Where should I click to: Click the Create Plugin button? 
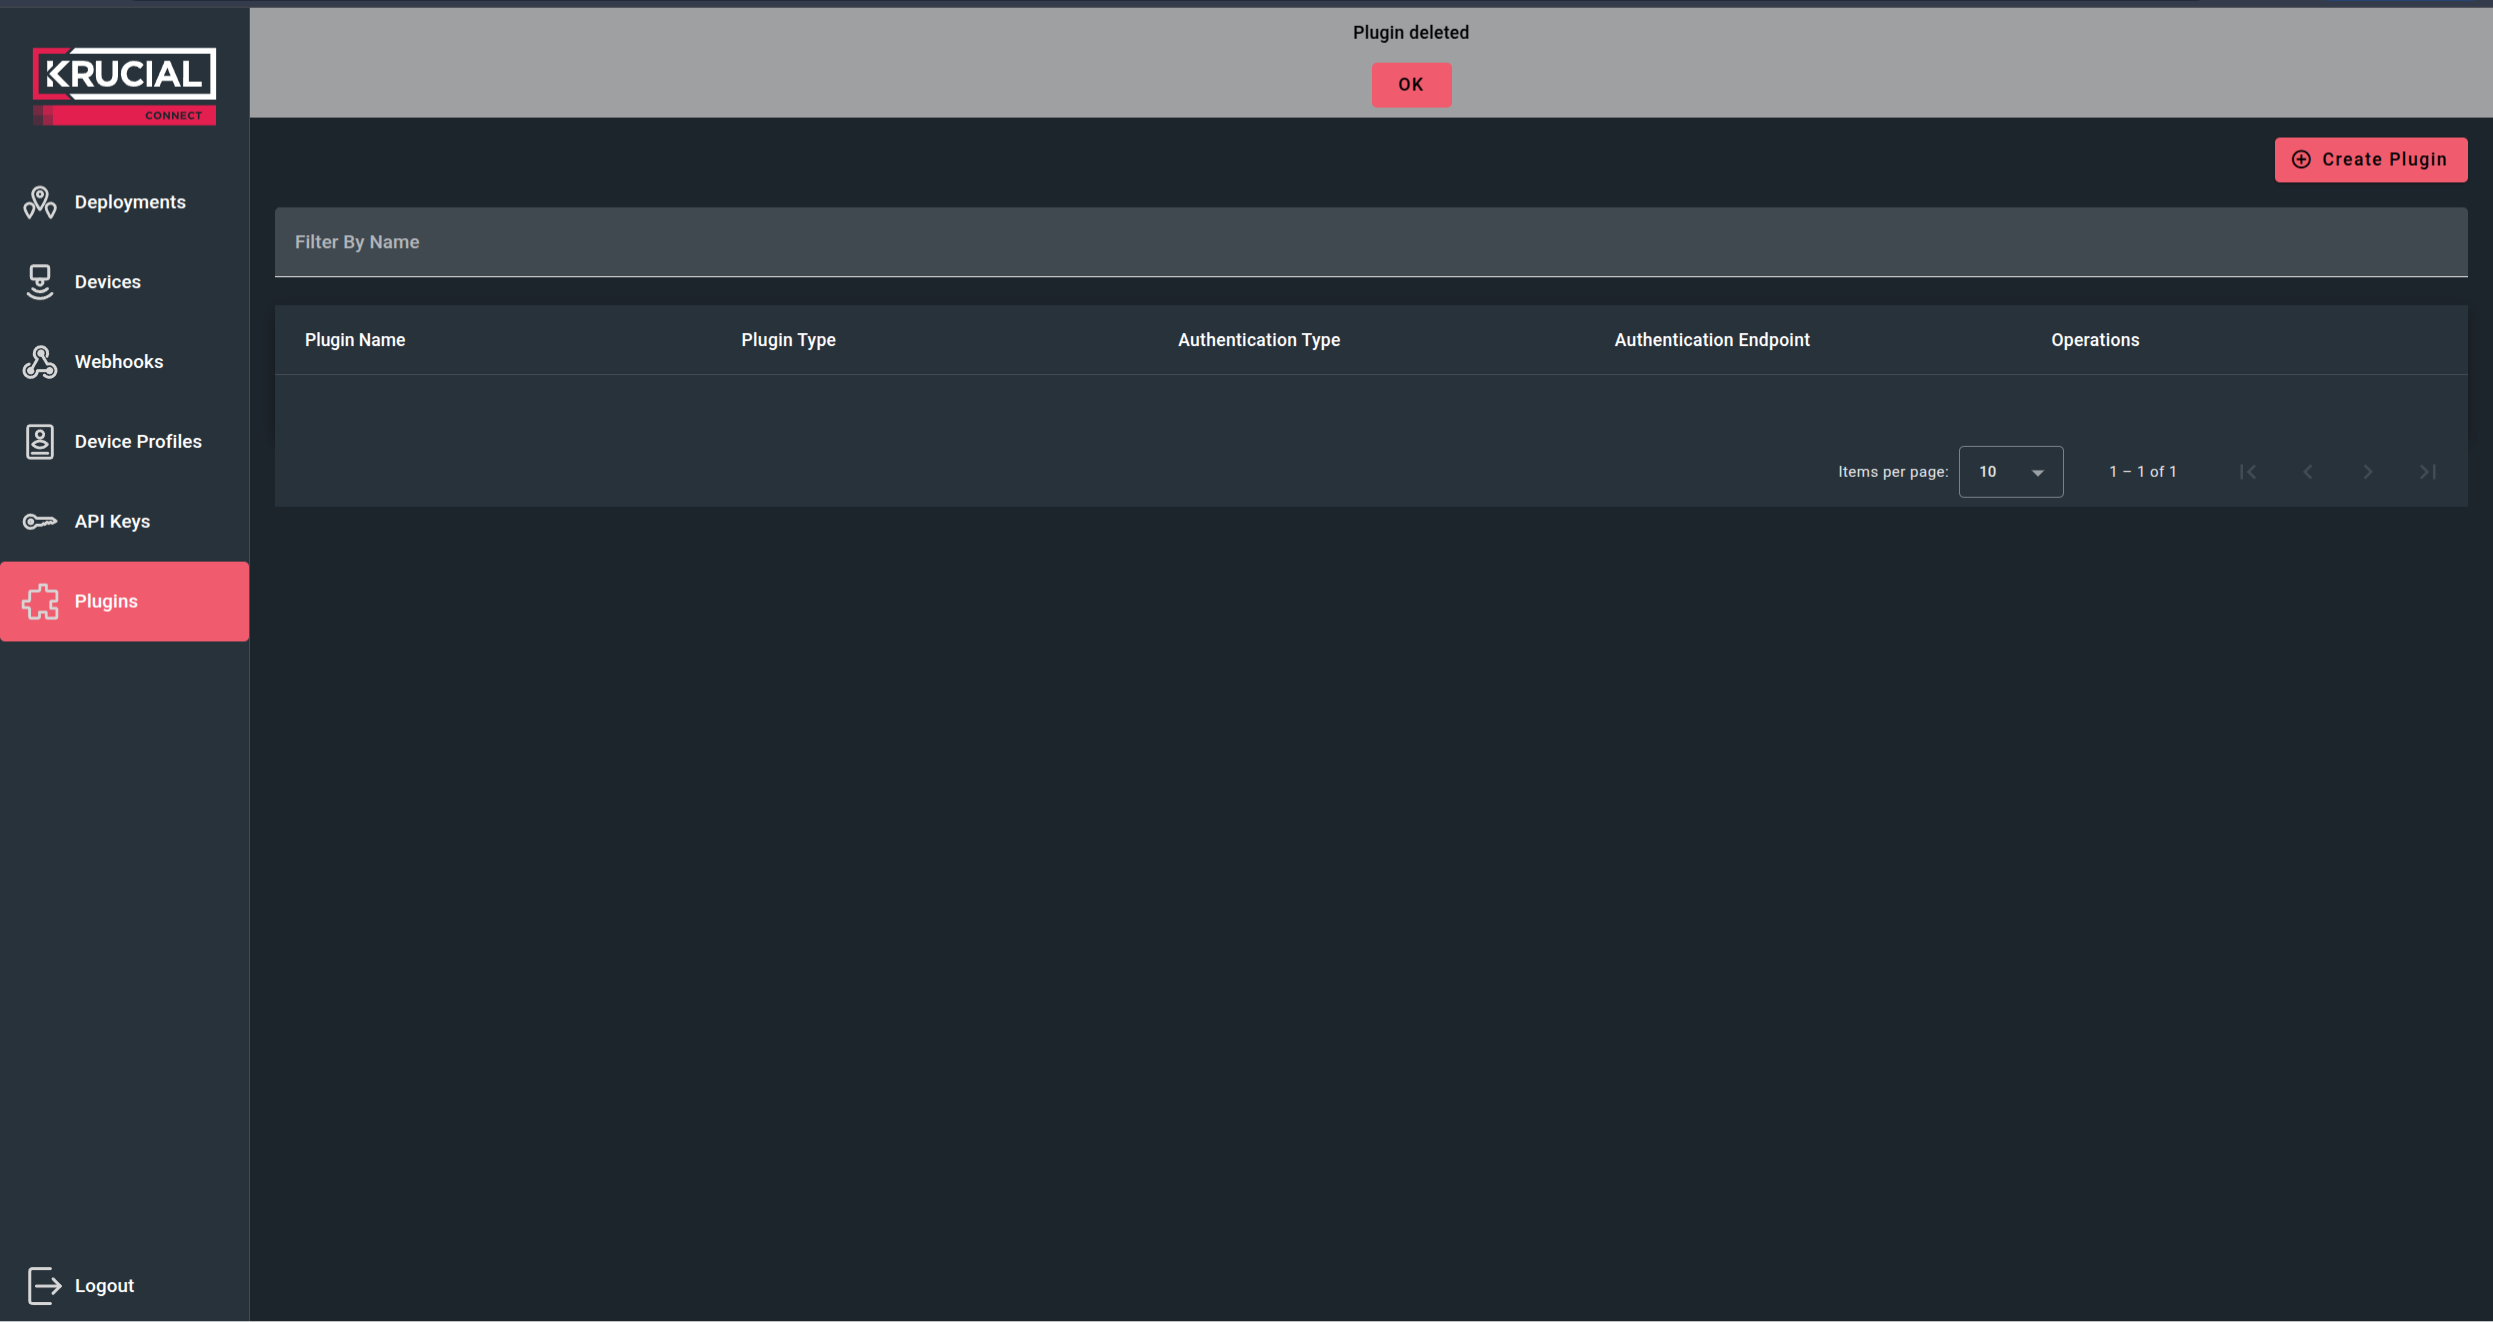2370,159
